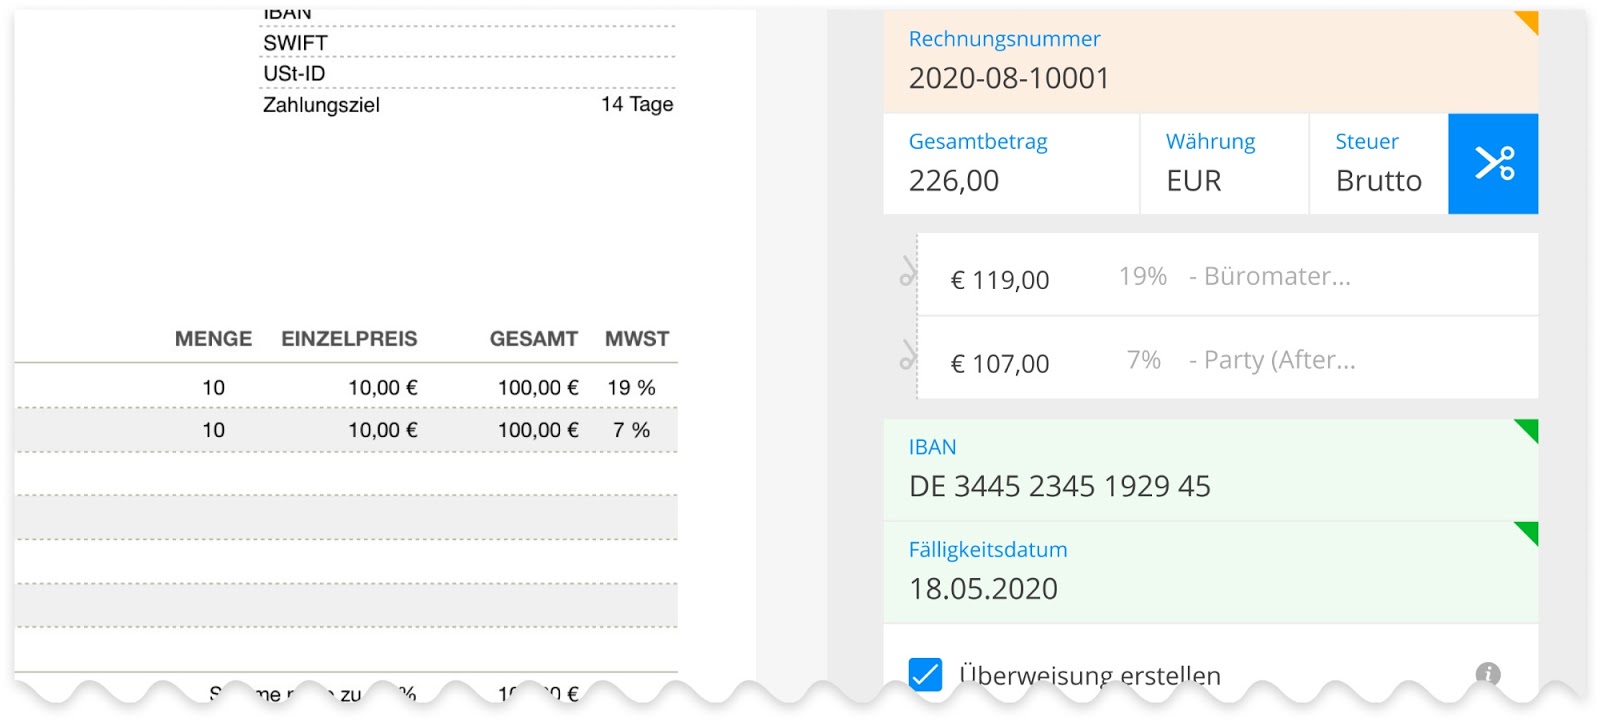Click the 100,00 € total in the 7 % row

tap(538, 430)
